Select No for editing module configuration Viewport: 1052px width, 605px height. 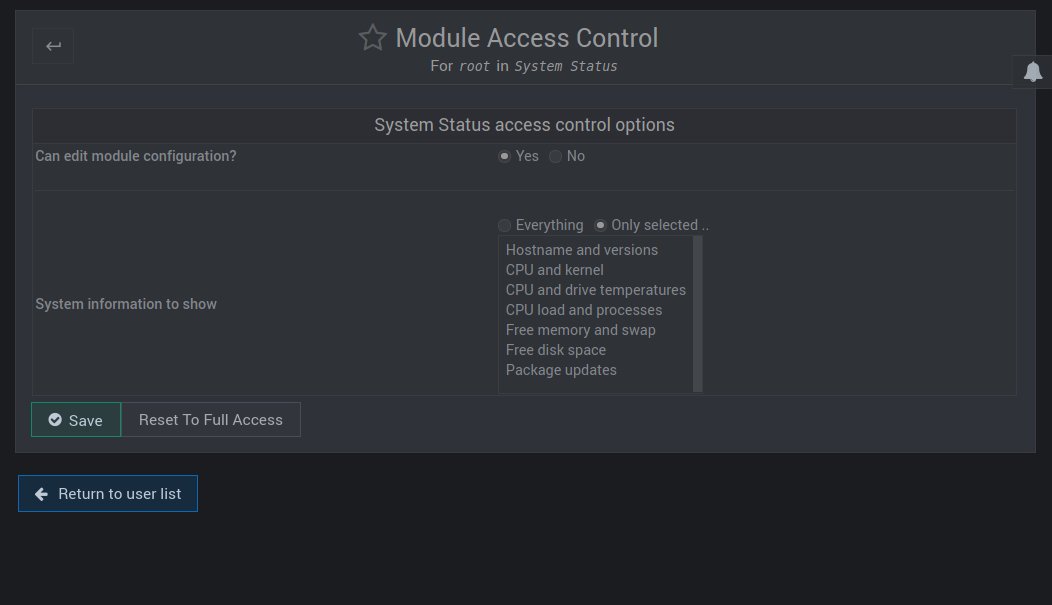pos(556,156)
